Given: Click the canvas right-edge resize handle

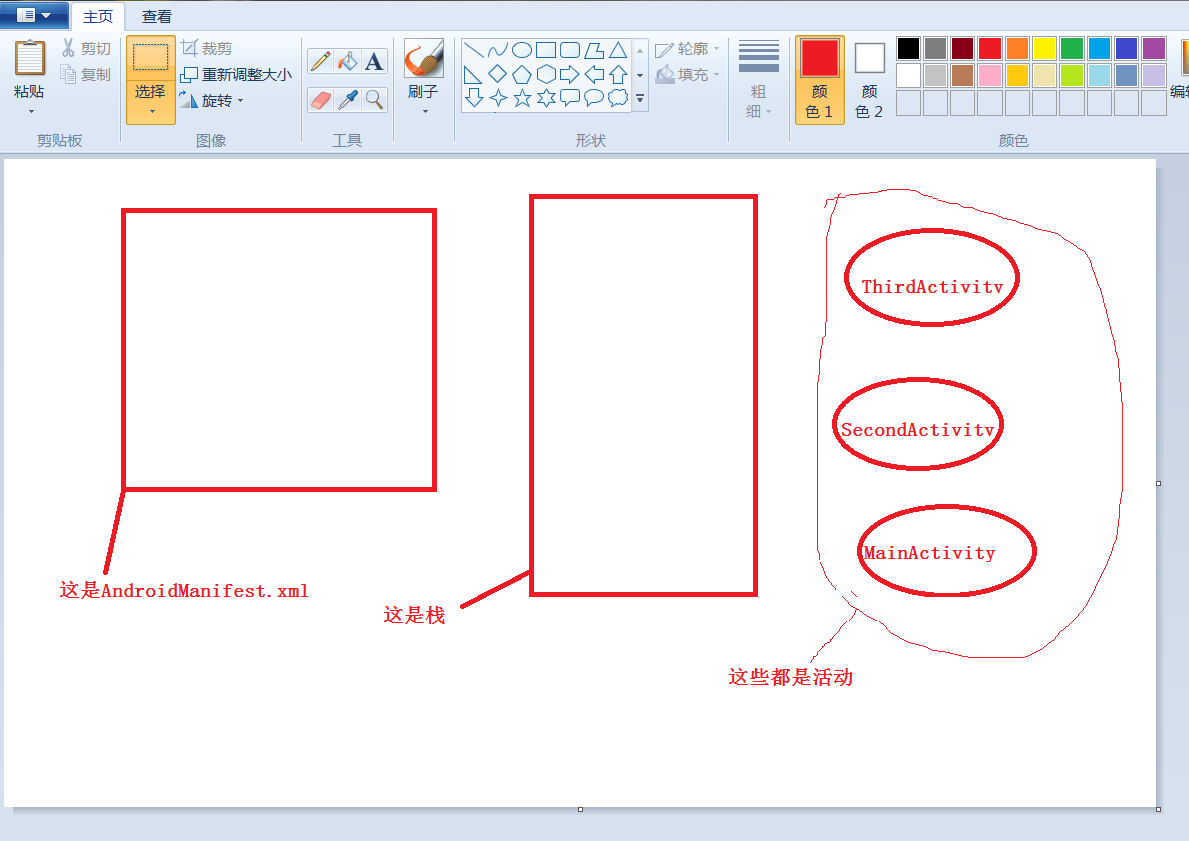Looking at the screenshot, I should point(1159,483).
